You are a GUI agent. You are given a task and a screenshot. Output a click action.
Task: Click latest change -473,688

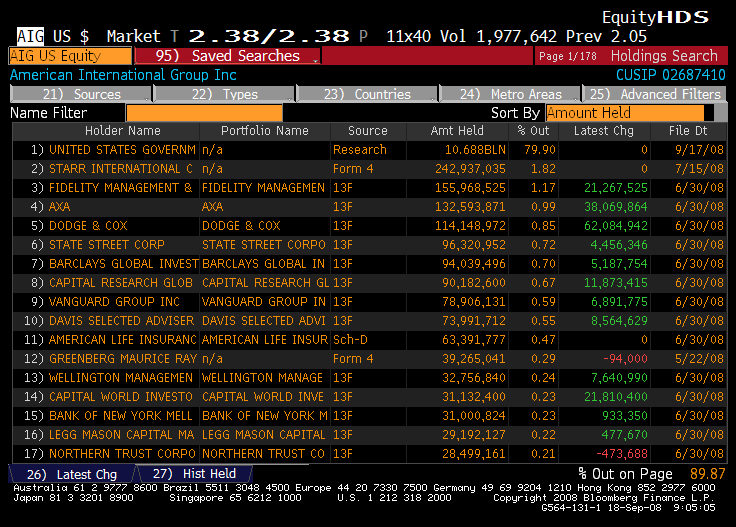622,454
